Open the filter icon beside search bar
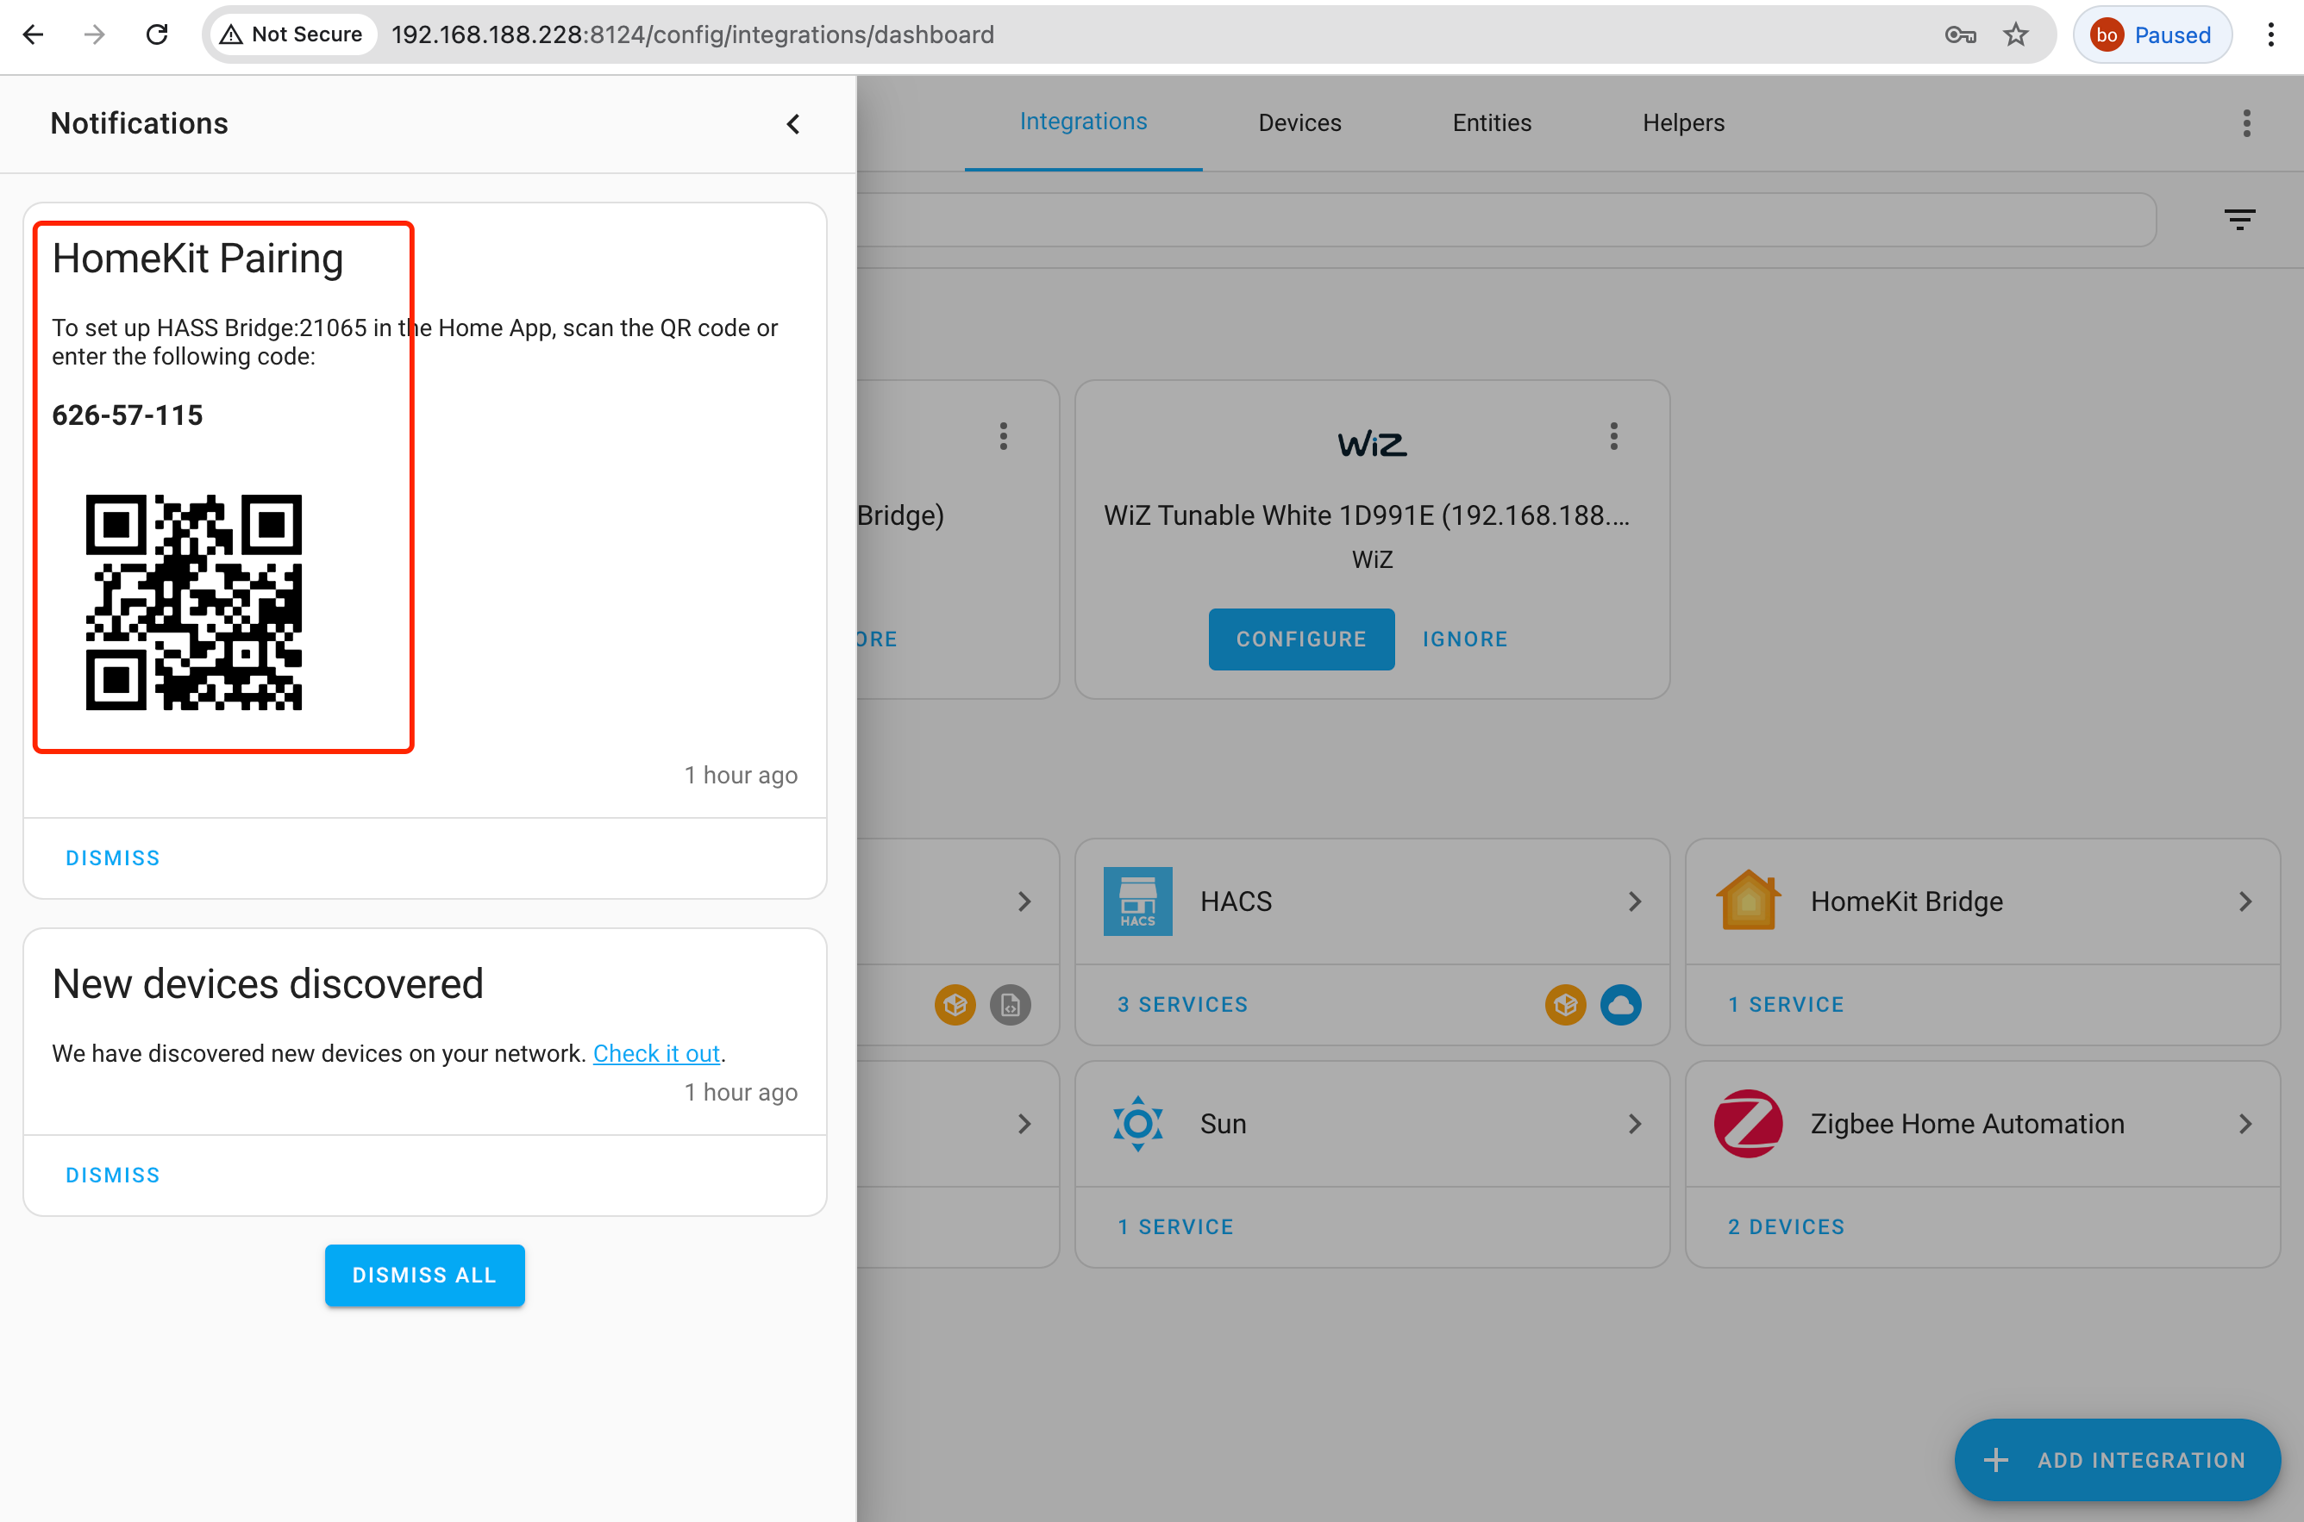Screen dimensions: 2304x1522 [x=2239, y=219]
